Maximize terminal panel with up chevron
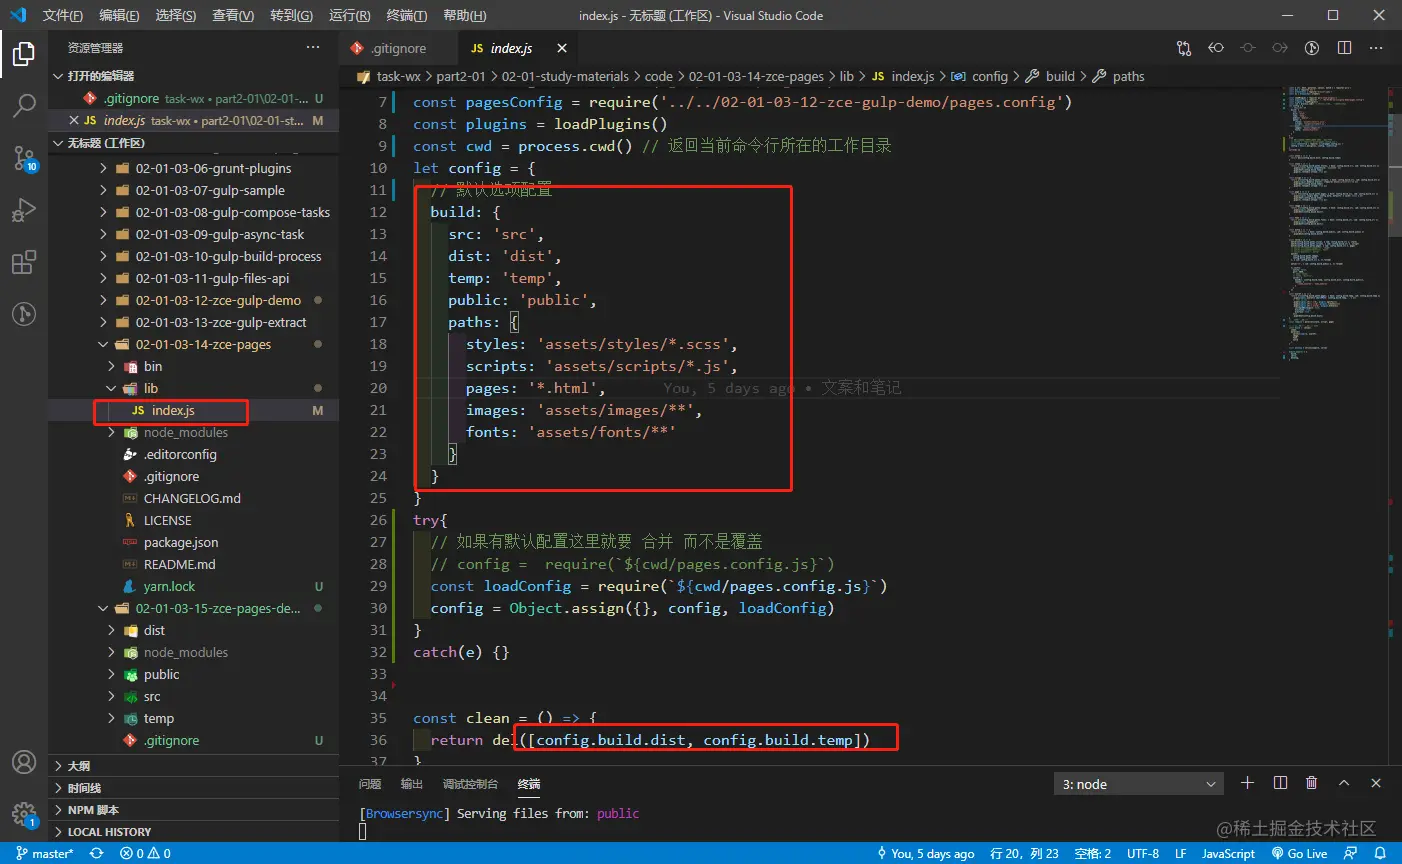The width and height of the screenshot is (1402, 864). [x=1344, y=783]
